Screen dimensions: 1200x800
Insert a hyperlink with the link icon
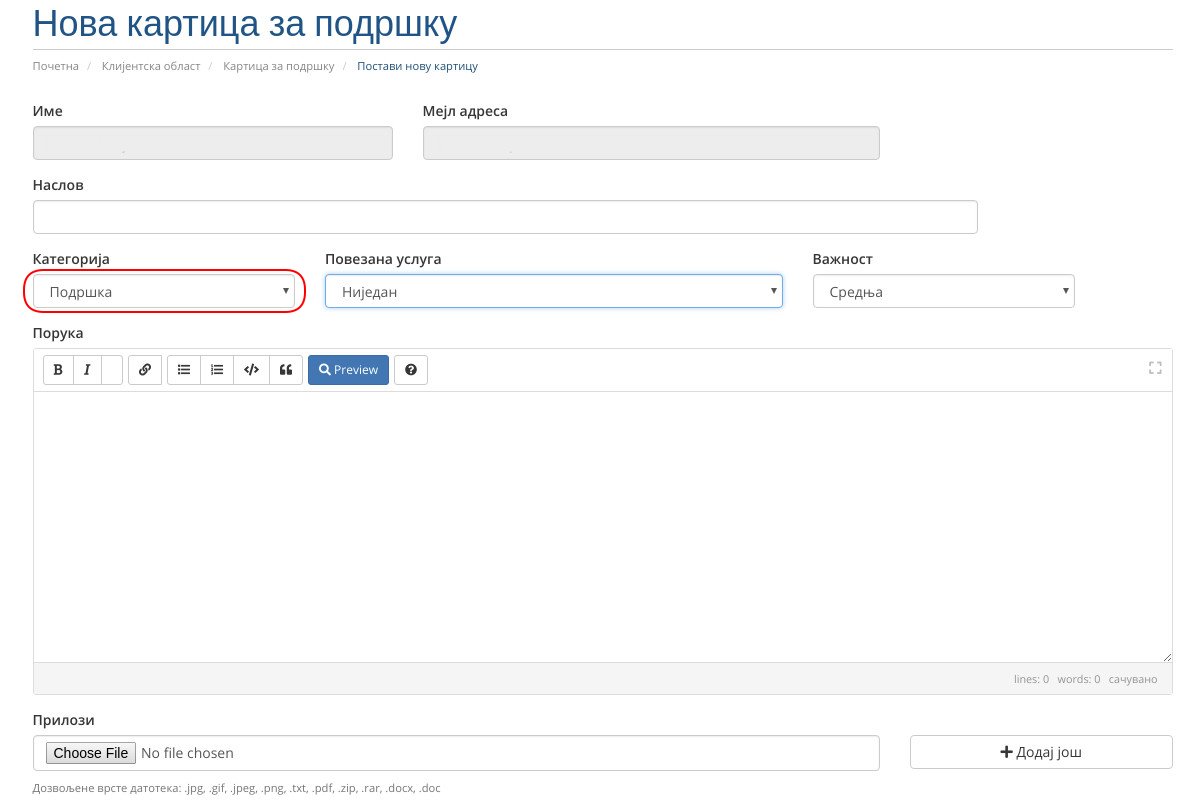coord(145,370)
